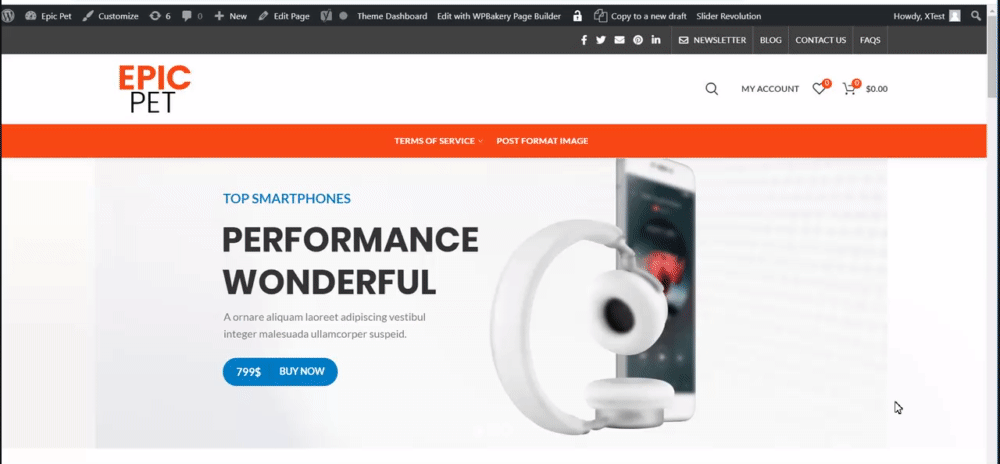The width and height of the screenshot is (1000, 464).
Task: Open the site search magnifier icon
Action: coord(712,89)
